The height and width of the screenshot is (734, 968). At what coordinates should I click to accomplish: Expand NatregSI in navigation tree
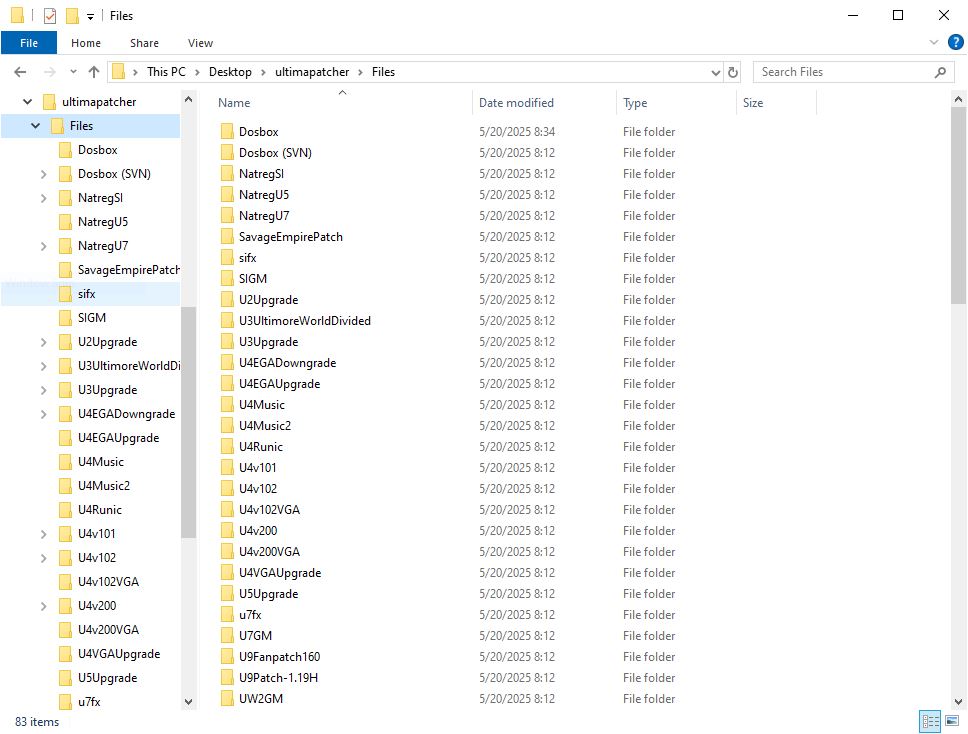(43, 198)
